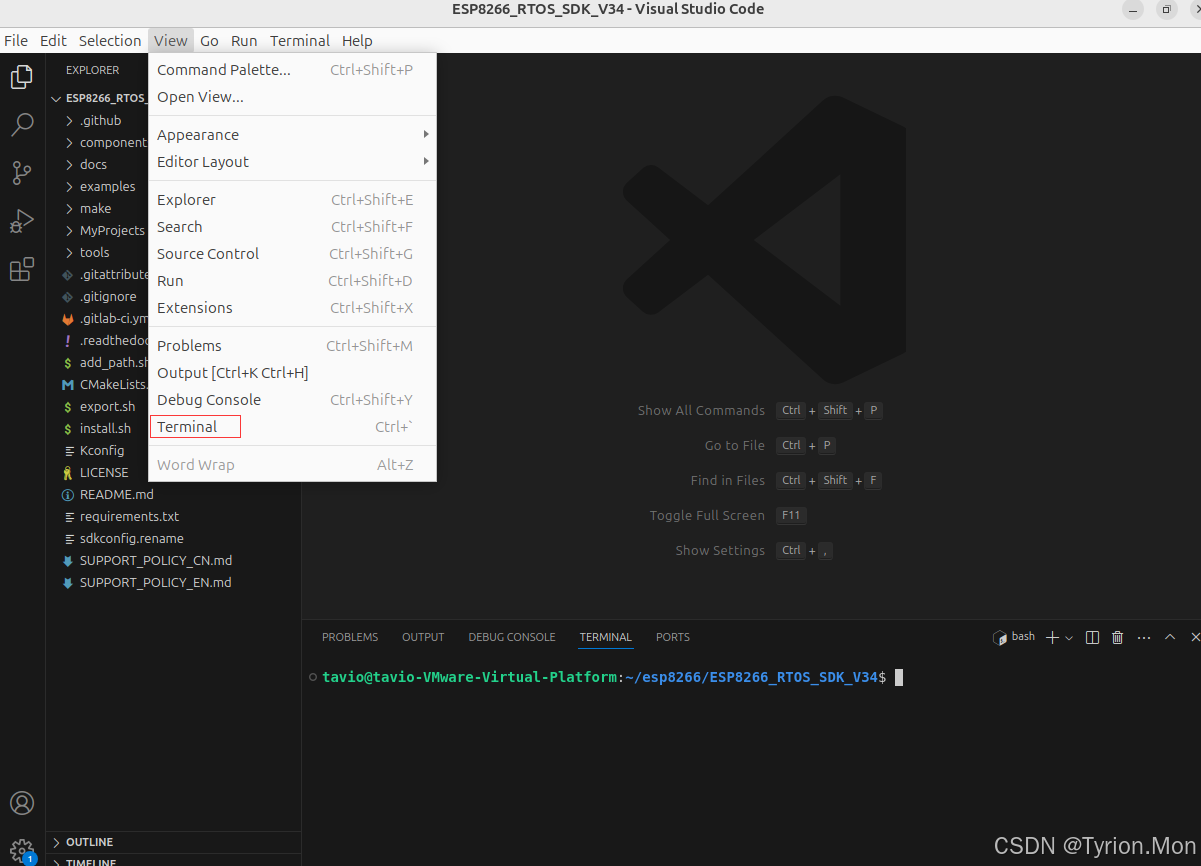Viewport: 1201px width, 866px height.
Task: Choose Command Palette... from View menu
Action: tap(292, 70)
